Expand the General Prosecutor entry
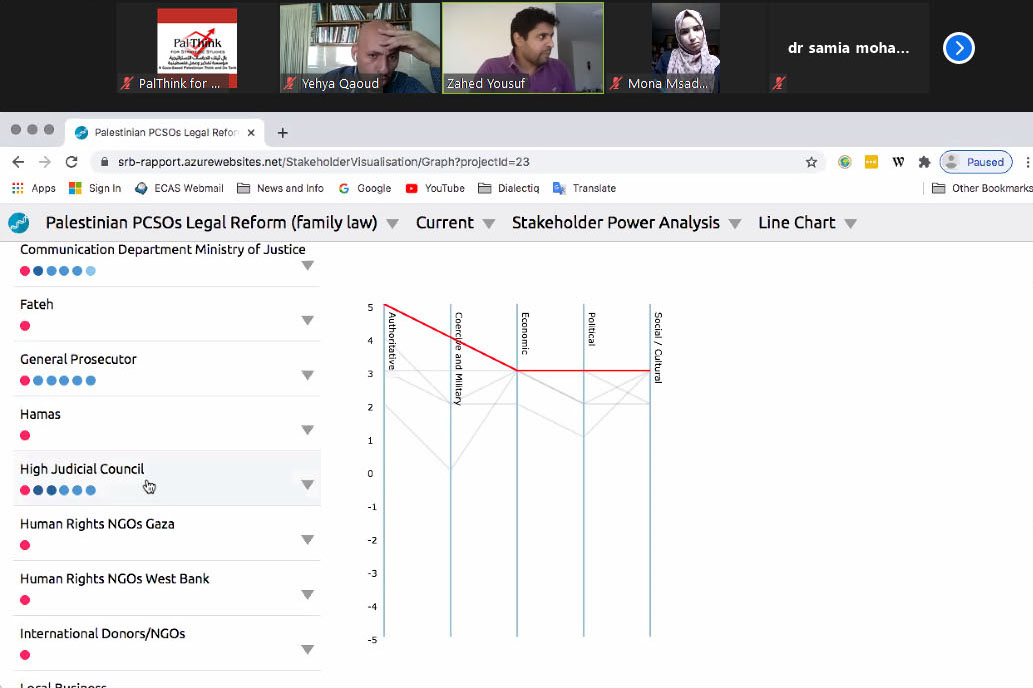 tap(308, 375)
